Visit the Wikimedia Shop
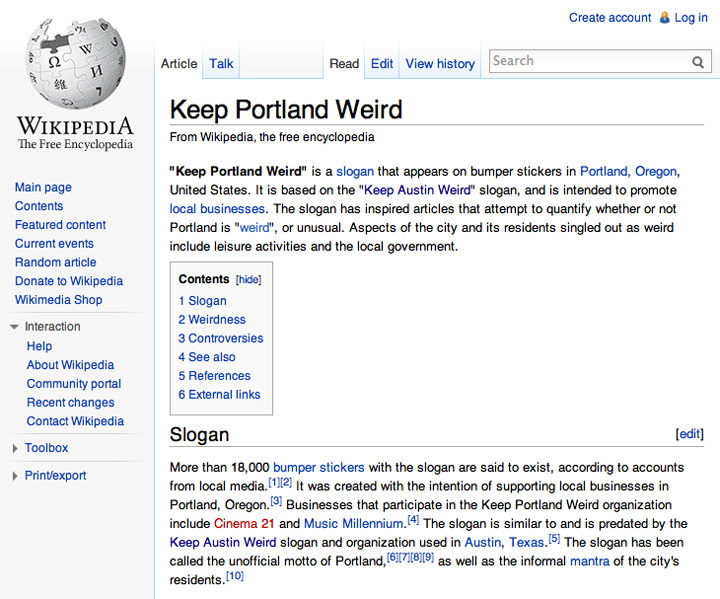 pos(58,300)
